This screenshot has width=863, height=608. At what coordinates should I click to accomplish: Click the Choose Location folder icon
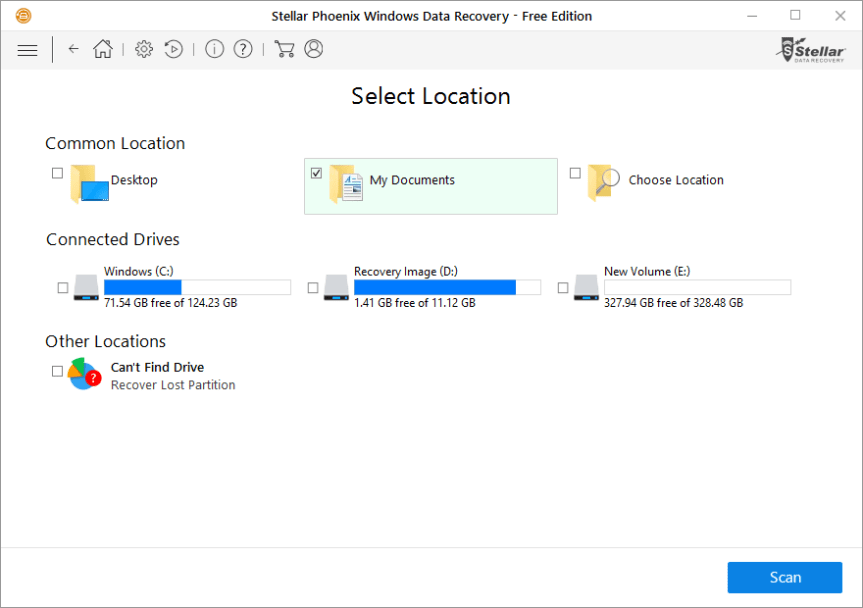point(603,184)
